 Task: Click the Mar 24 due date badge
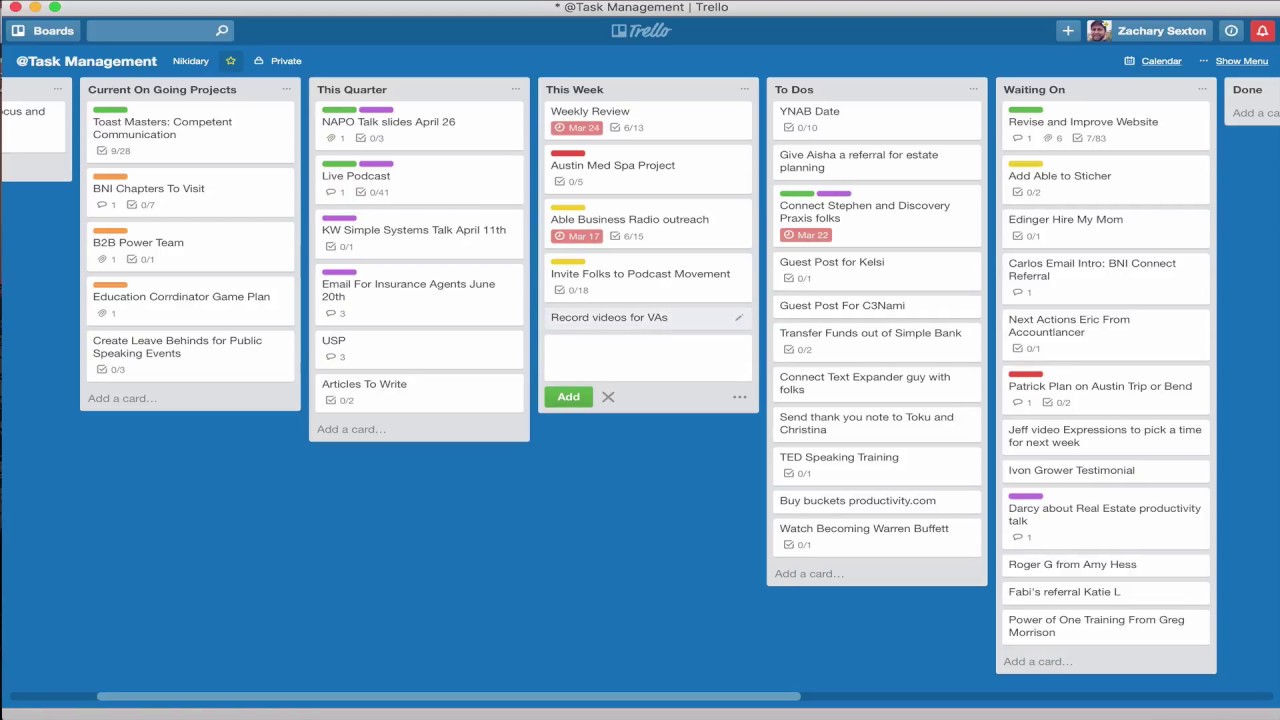point(577,128)
